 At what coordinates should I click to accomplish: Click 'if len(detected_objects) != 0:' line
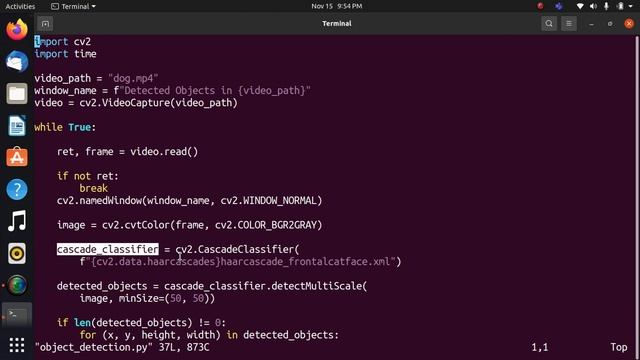(141, 323)
